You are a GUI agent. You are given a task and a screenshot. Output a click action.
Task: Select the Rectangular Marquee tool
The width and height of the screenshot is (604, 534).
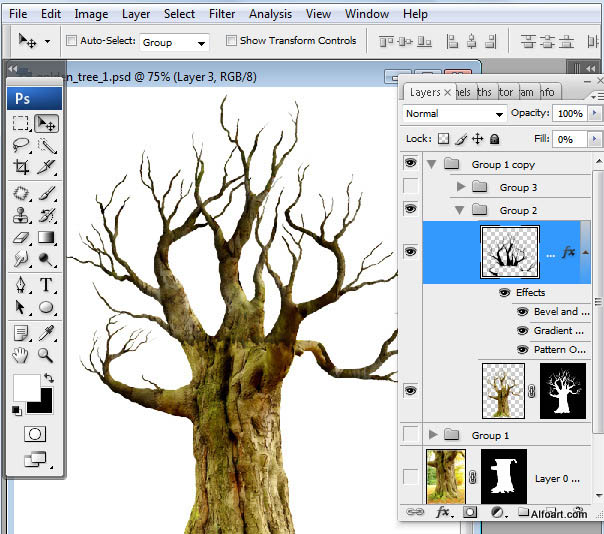21,123
